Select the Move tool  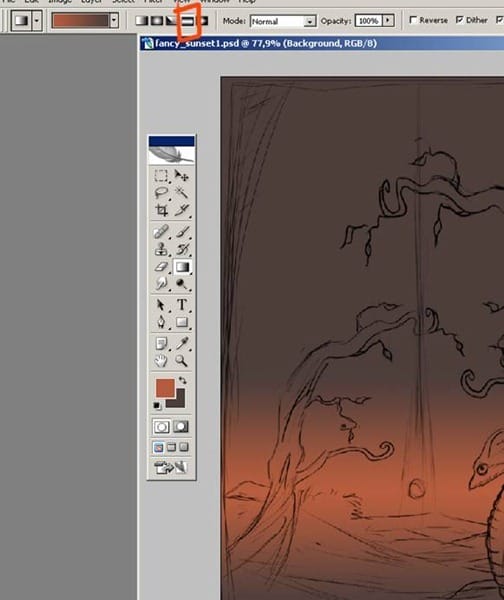click(x=181, y=176)
